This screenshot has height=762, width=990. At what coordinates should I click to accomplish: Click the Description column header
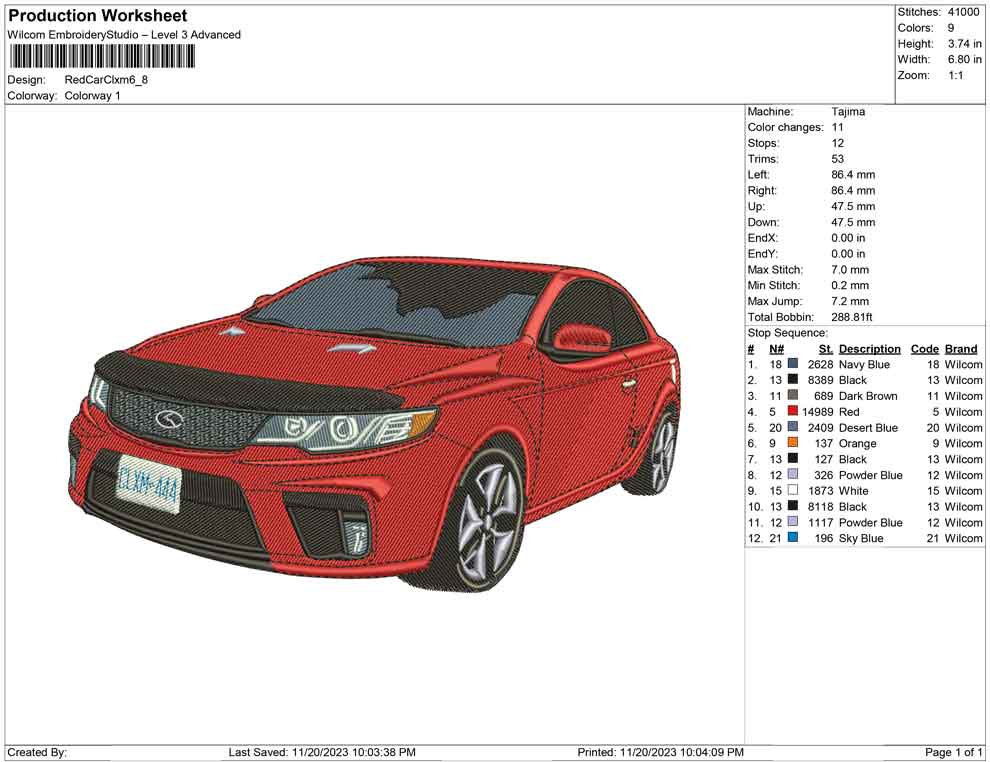coord(869,349)
